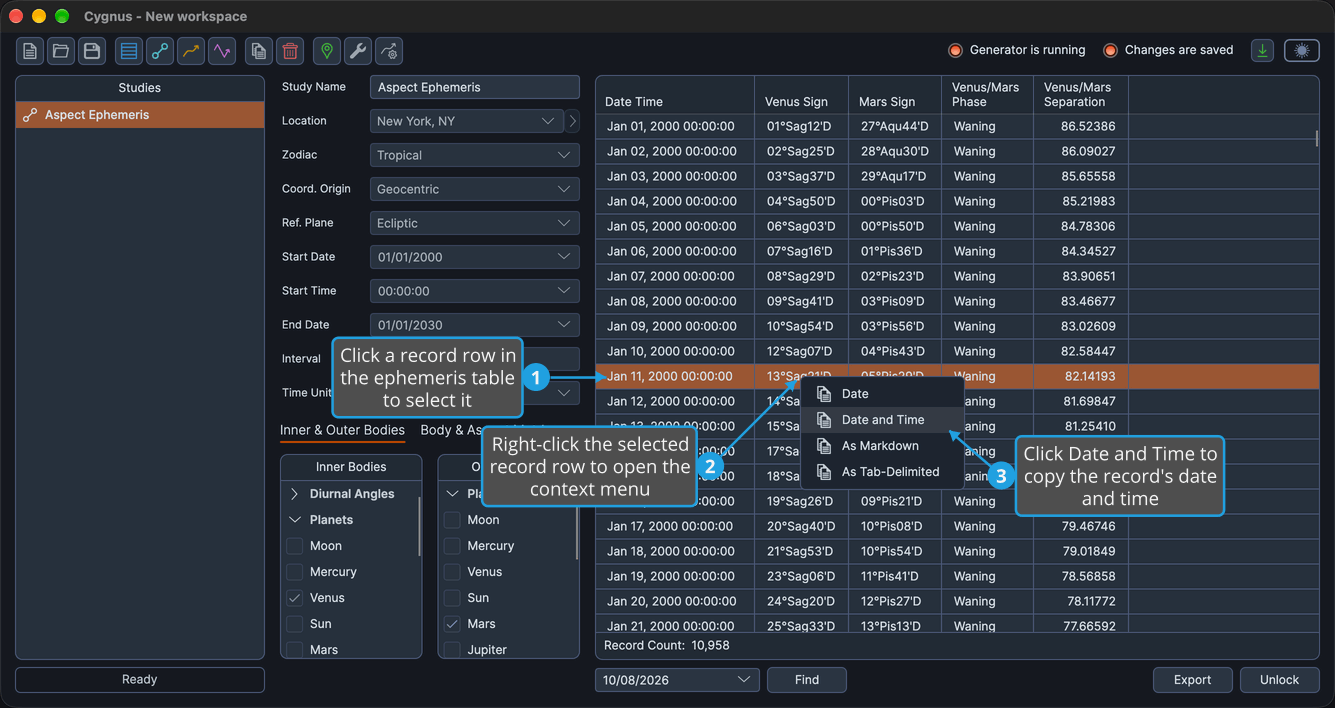Open the End Date 01/01/2030 picker
This screenshot has height=708, width=1335.
[474, 325]
